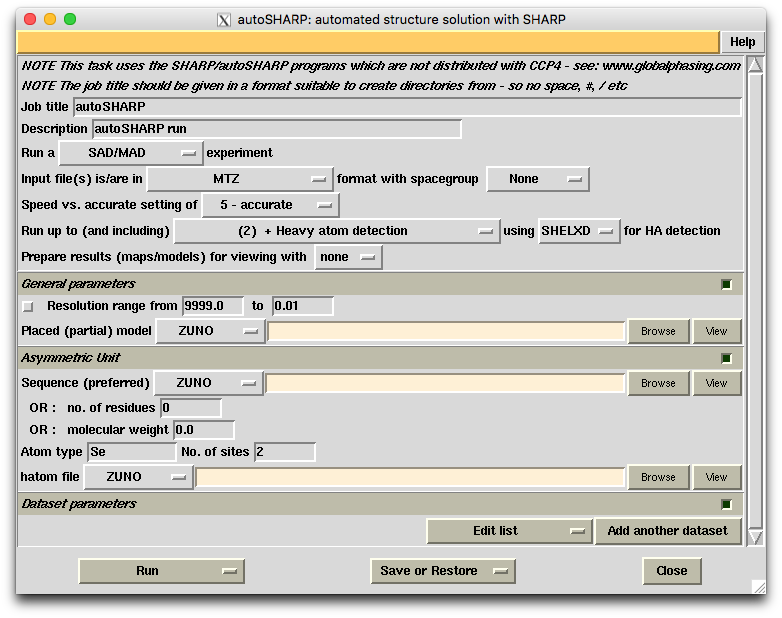The height and width of the screenshot is (618, 782).
Task: Click the window resize grip icon
Action: click(x=758, y=587)
